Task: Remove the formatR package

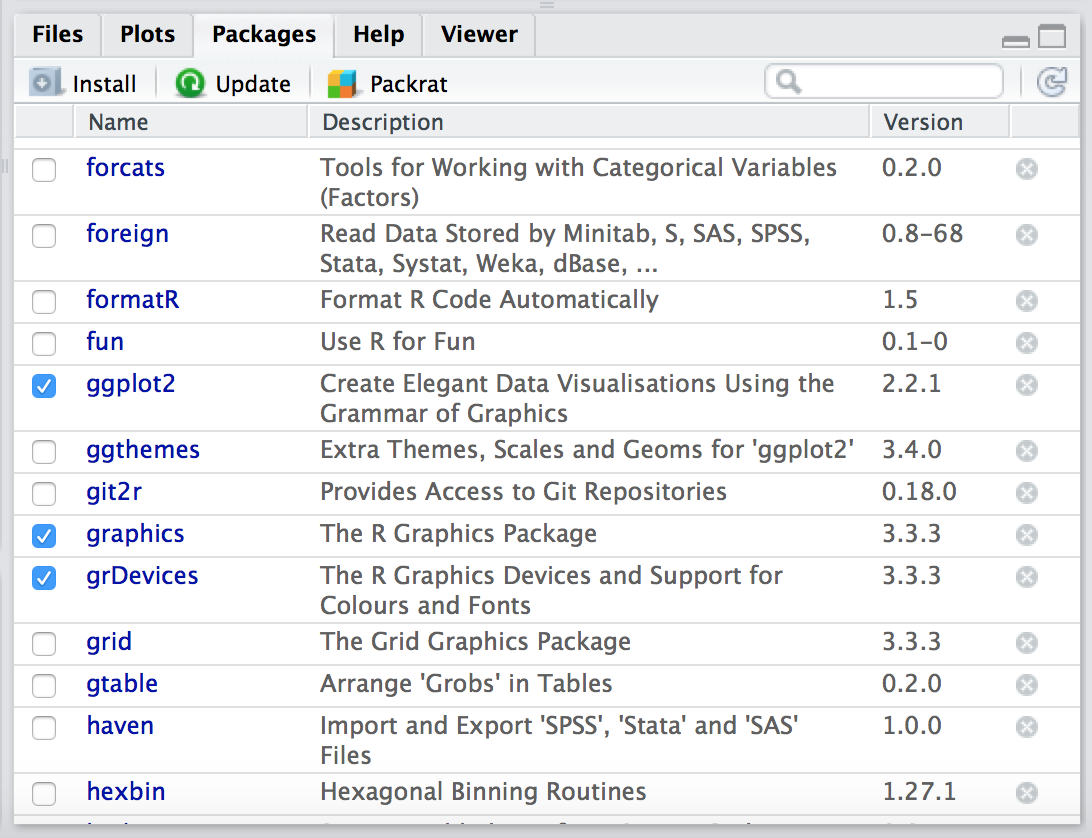Action: 1027,301
